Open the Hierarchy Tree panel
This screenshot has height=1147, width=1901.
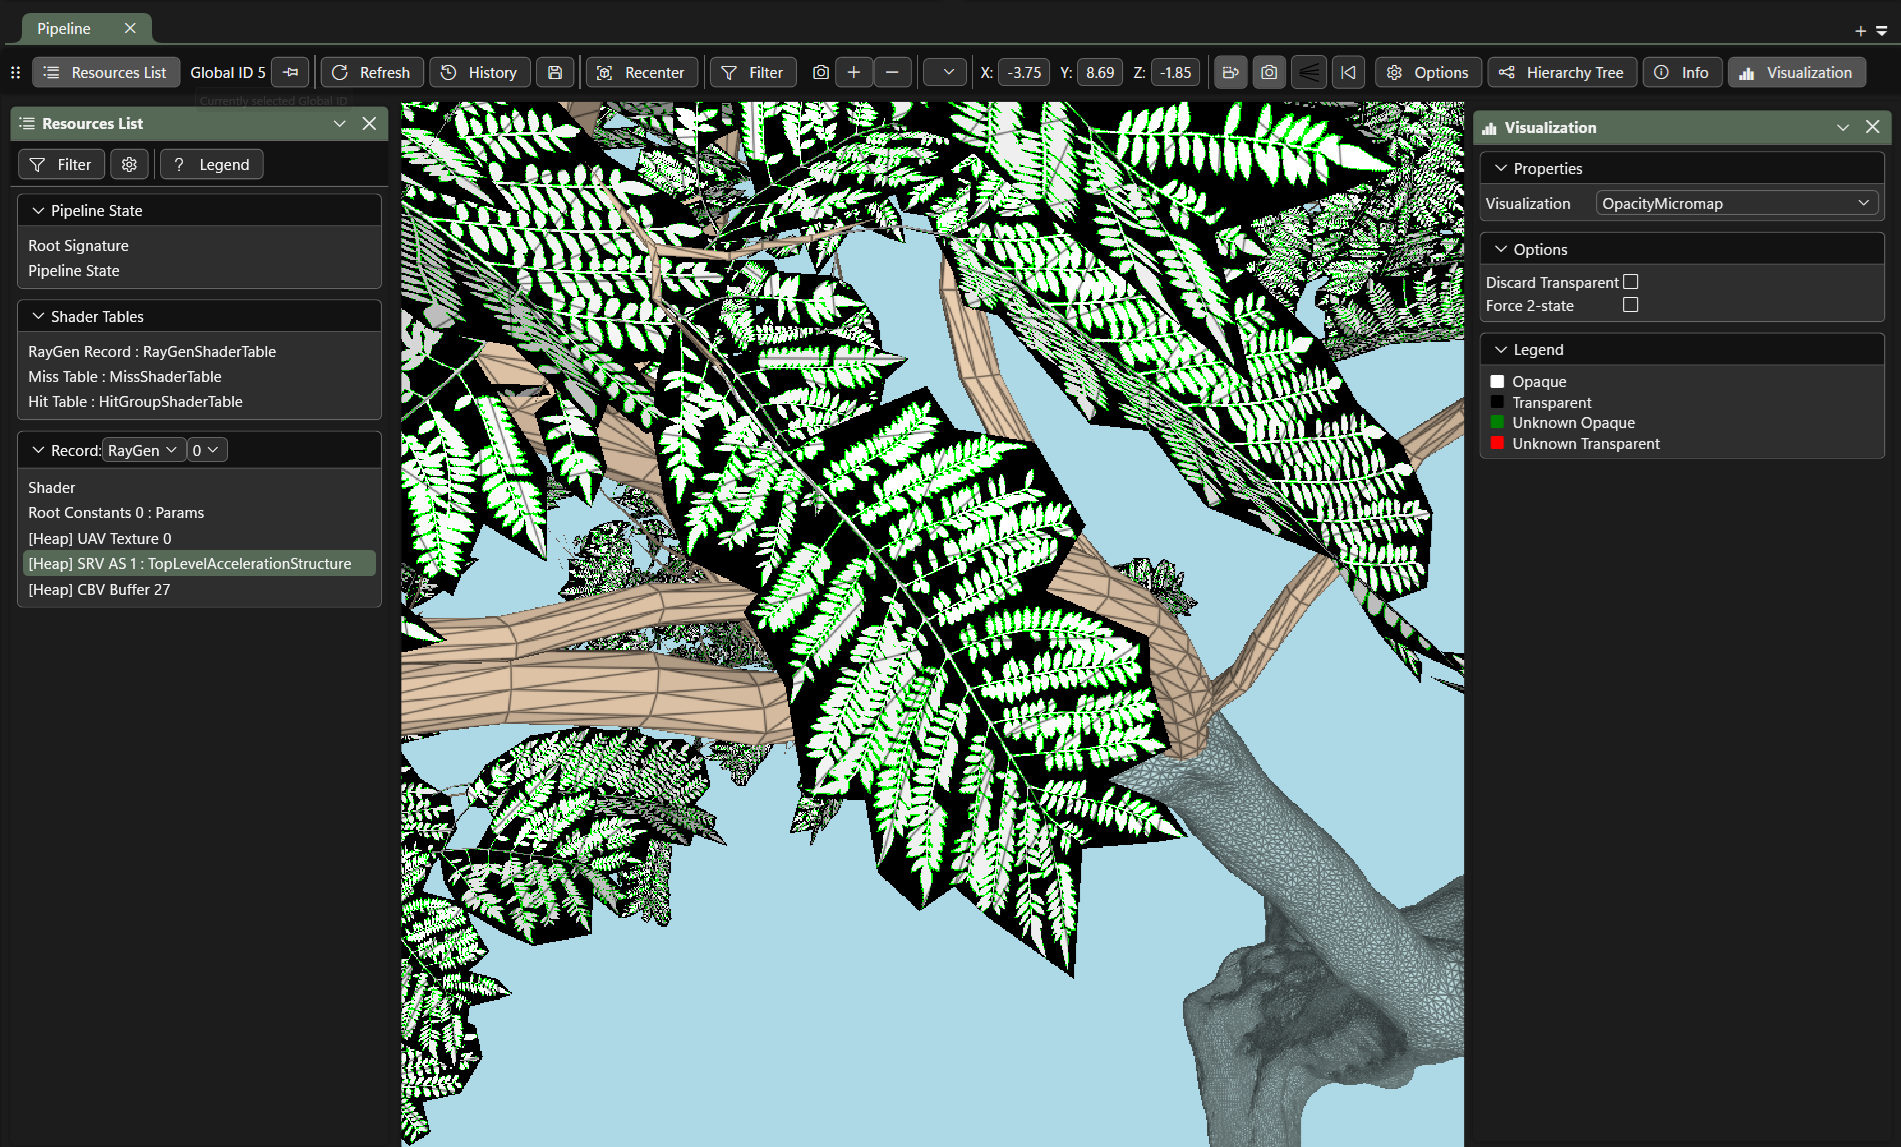pos(1561,72)
